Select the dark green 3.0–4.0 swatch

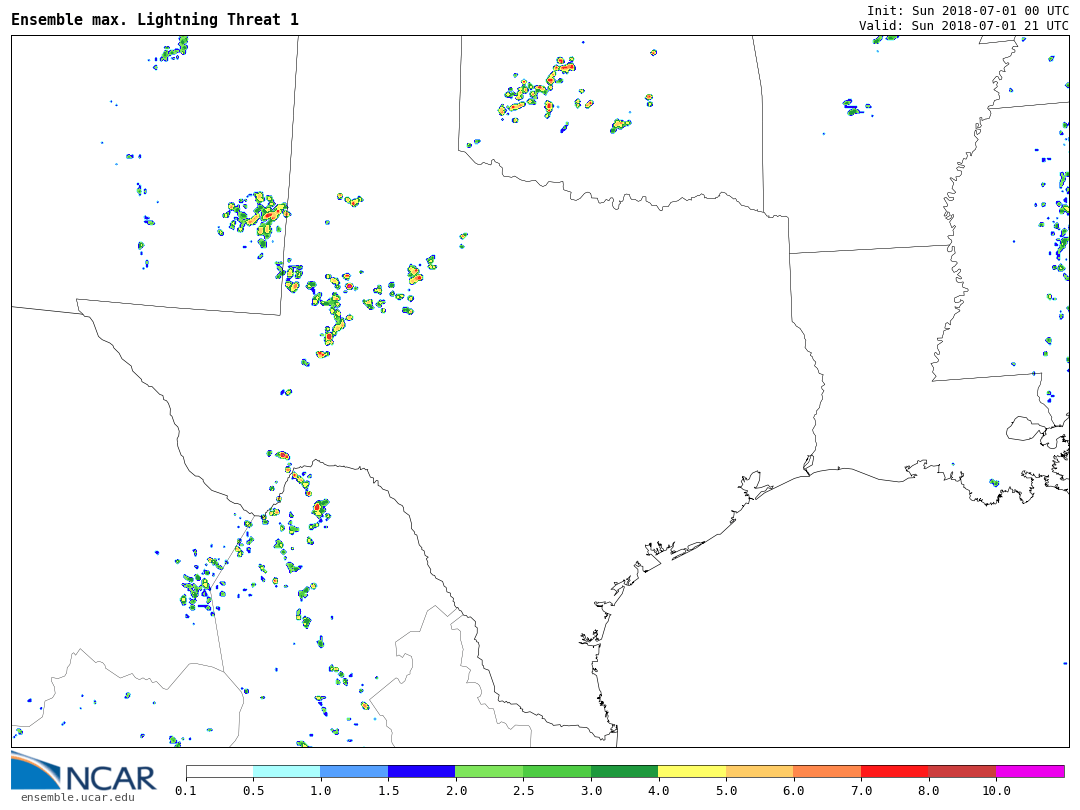coord(624,771)
